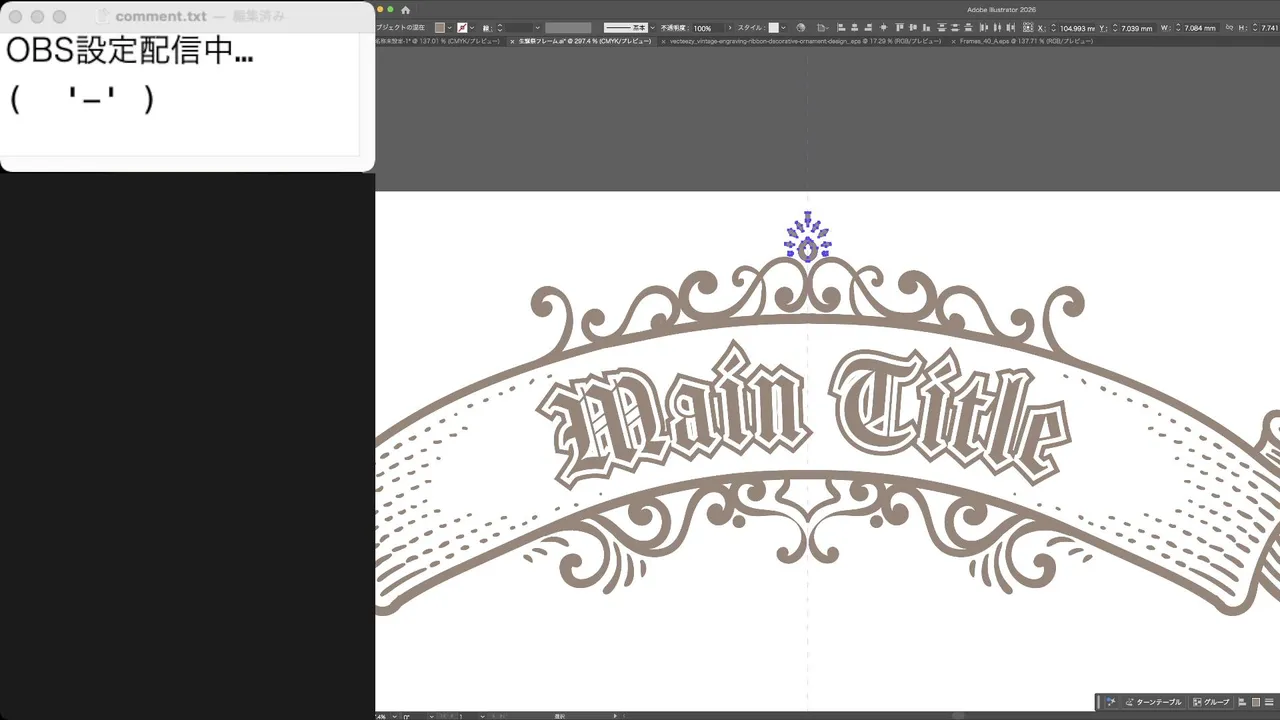Click vertical distribute center icon
The width and height of the screenshot is (1280, 720).
click(x=955, y=28)
